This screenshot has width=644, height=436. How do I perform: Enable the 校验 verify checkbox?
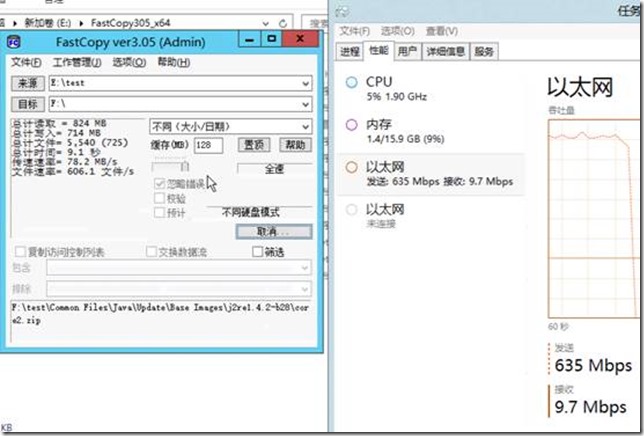[x=159, y=198]
